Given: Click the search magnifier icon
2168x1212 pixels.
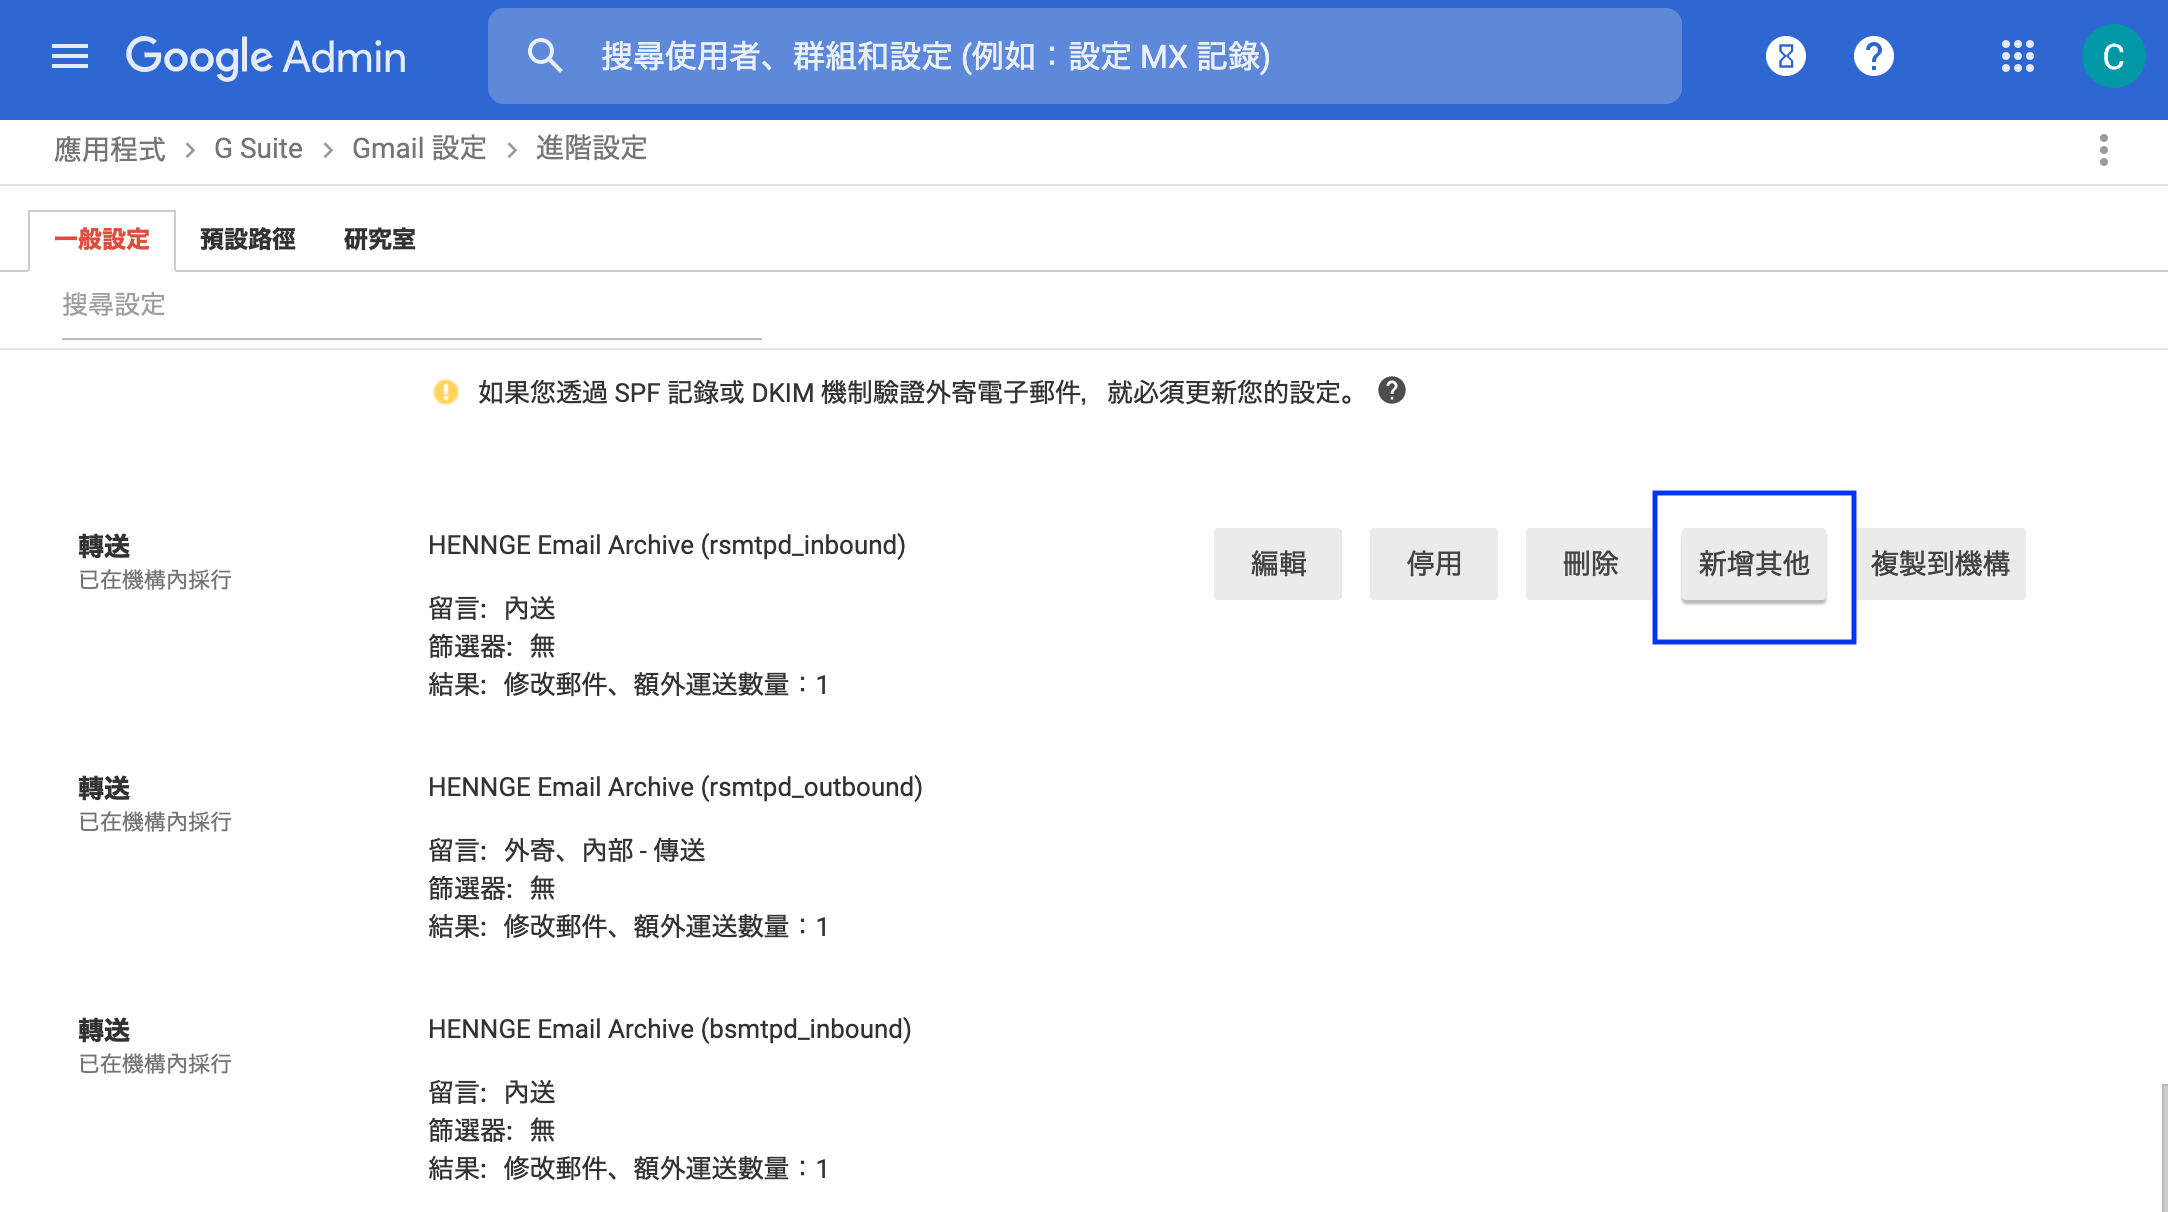Looking at the screenshot, I should tap(545, 56).
